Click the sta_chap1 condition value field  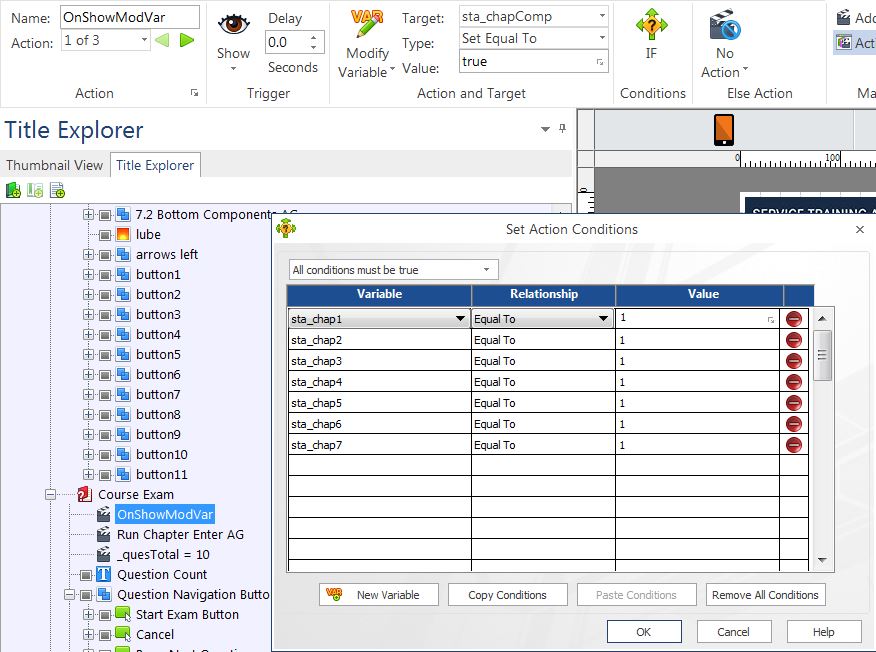coord(697,318)
